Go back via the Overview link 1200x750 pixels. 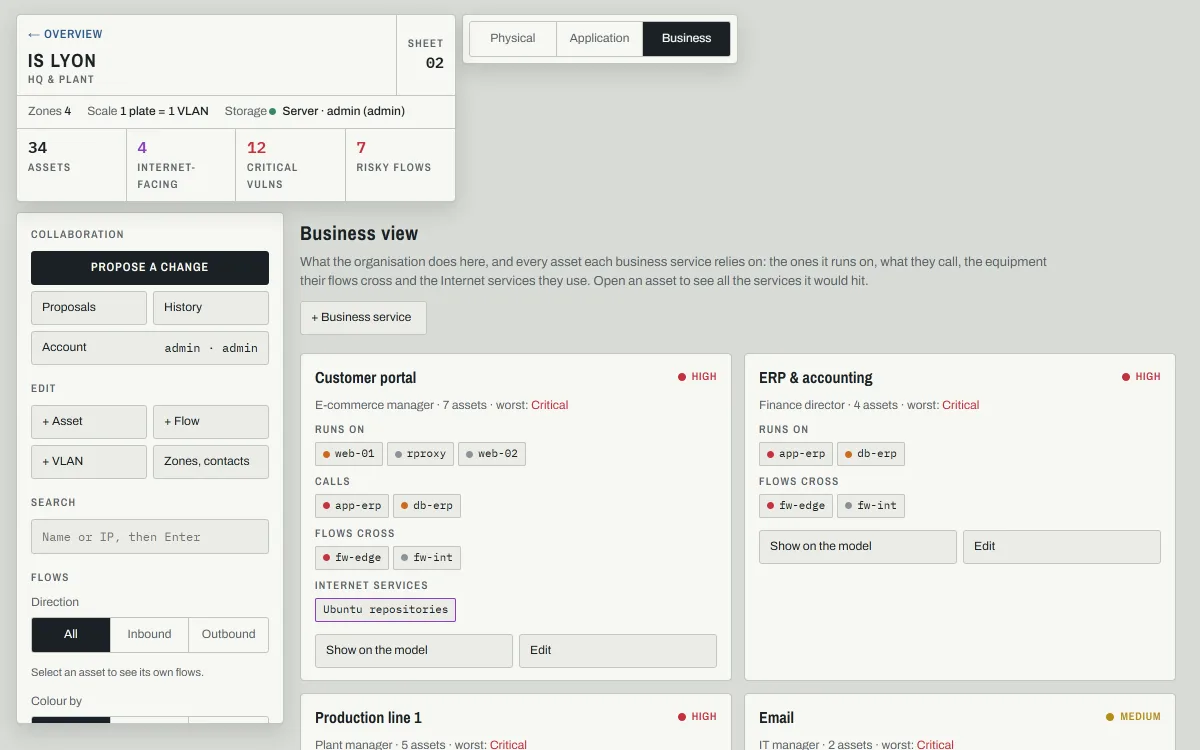tap(65, 34)
